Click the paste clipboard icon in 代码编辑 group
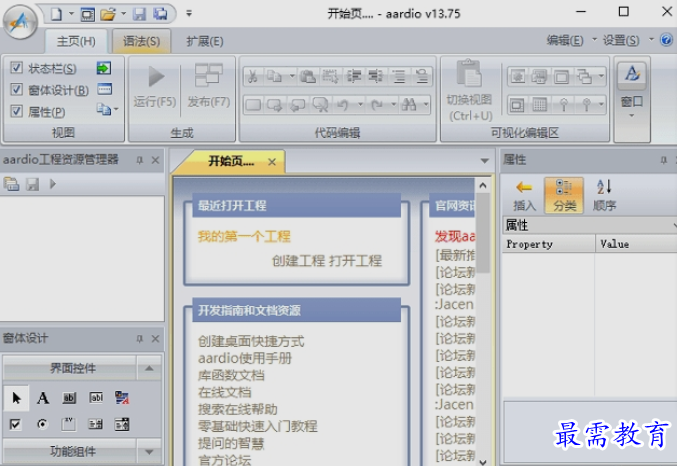Image resolution: width=677 pixels, height=466 pixels. tap(307, 76)
